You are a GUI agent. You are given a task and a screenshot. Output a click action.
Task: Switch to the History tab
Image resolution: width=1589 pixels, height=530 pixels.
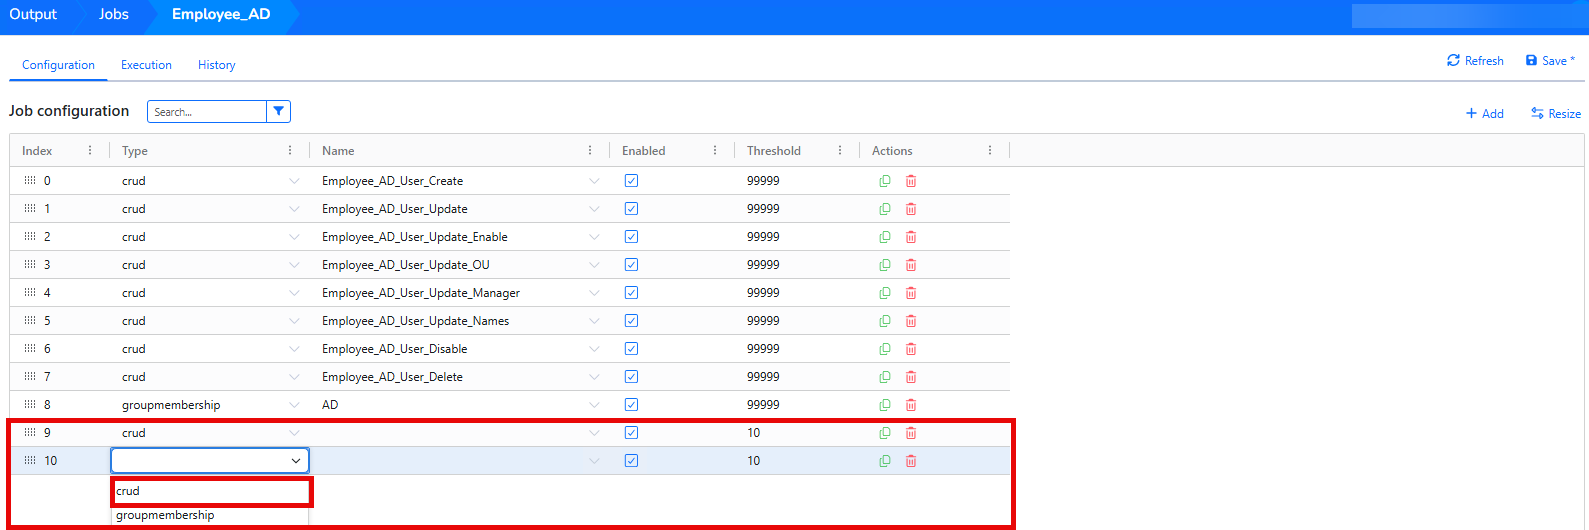coord(216,65)
